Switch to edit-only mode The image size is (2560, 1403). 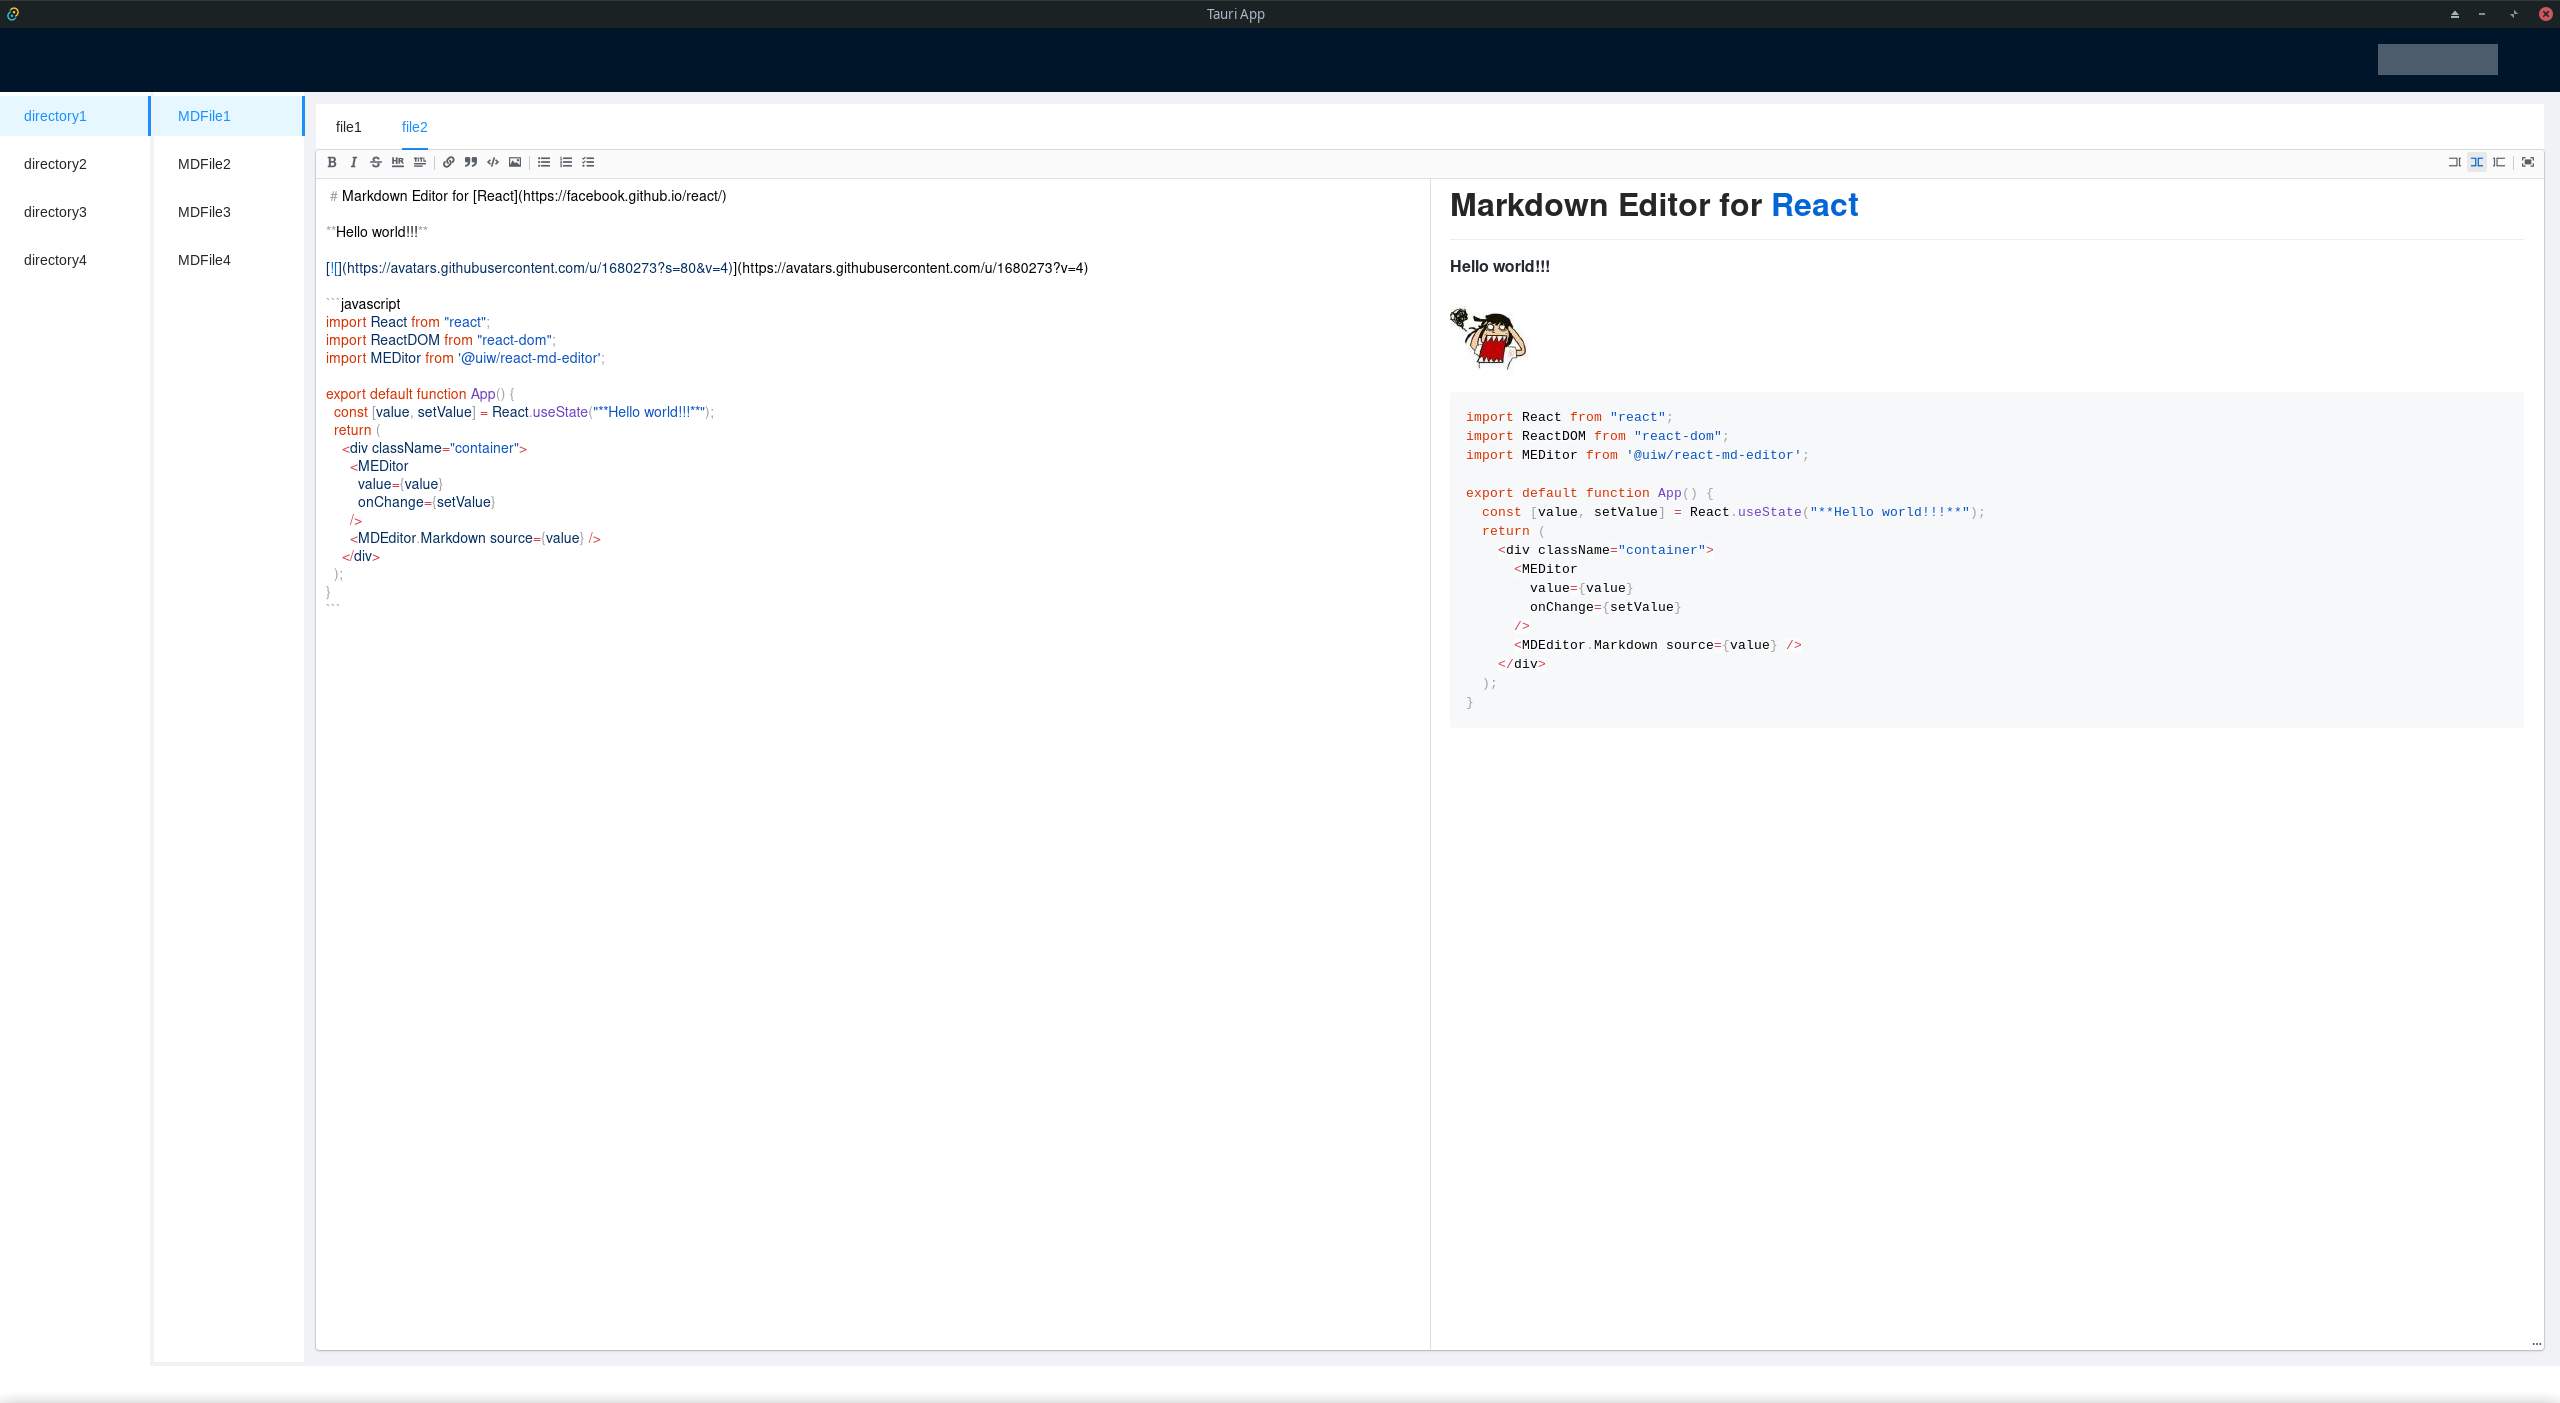[2455, 162]
